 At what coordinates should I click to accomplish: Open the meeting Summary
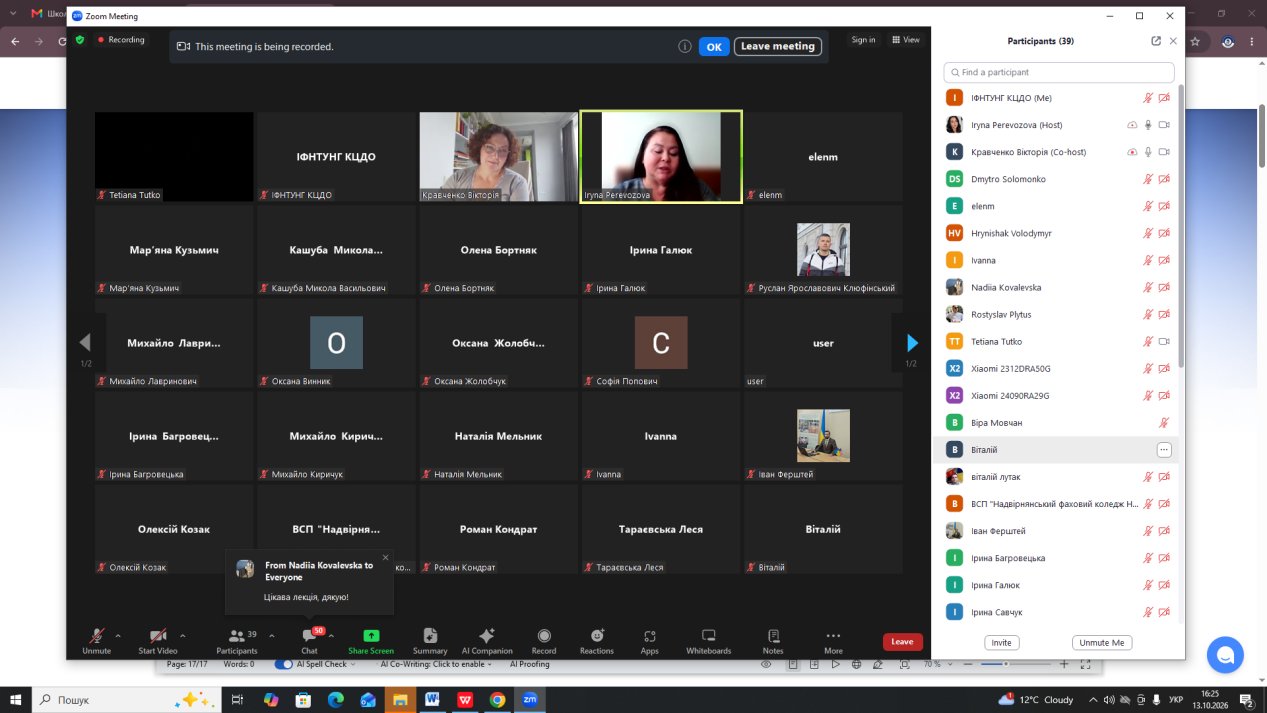(430, 640)
